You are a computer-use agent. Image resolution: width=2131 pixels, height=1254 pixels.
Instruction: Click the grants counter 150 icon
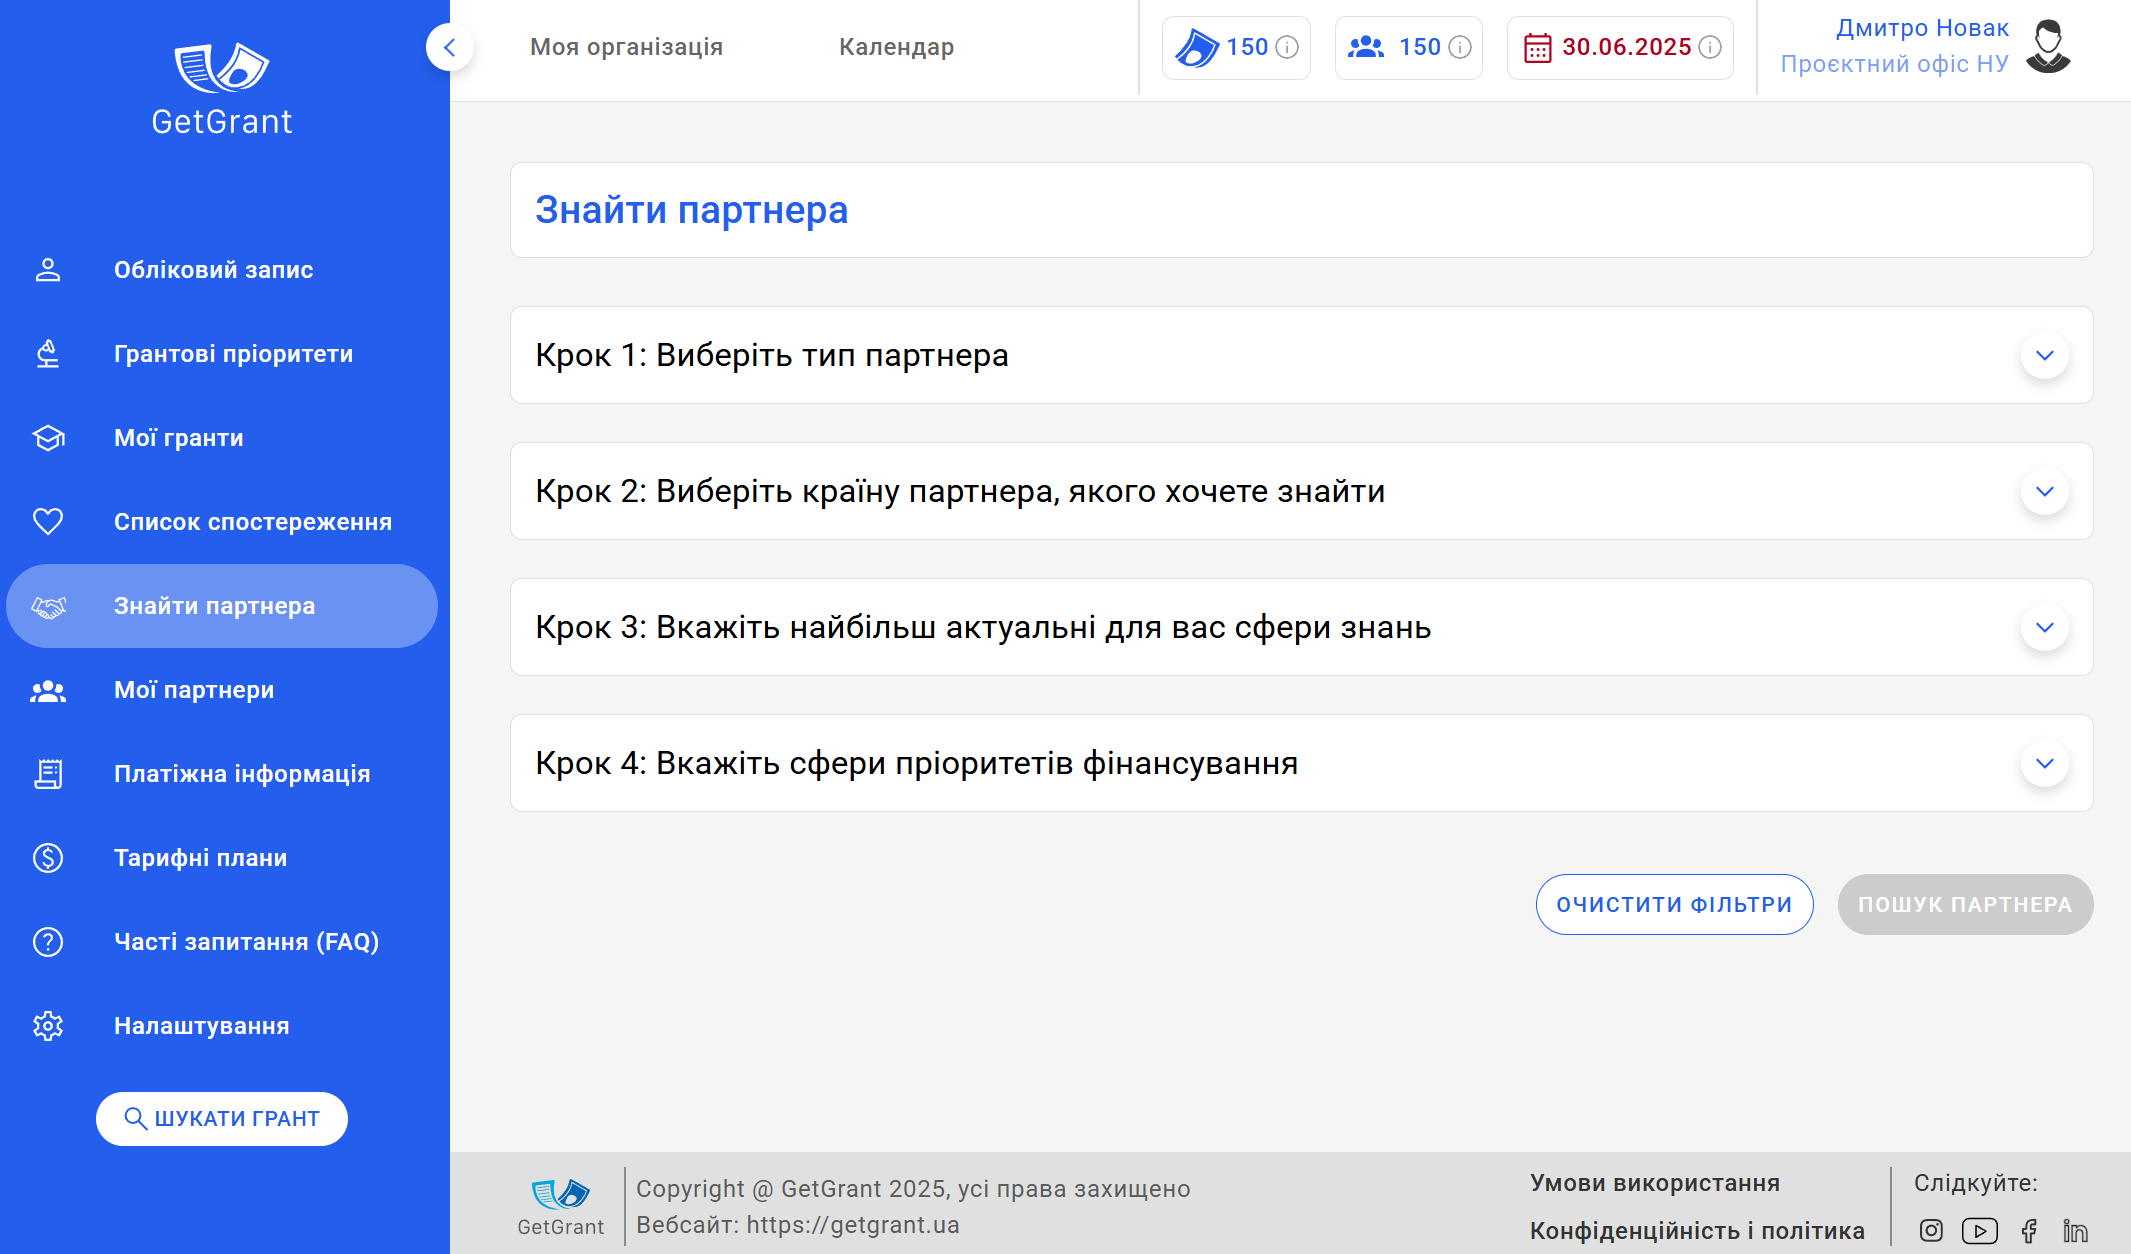1196,47
